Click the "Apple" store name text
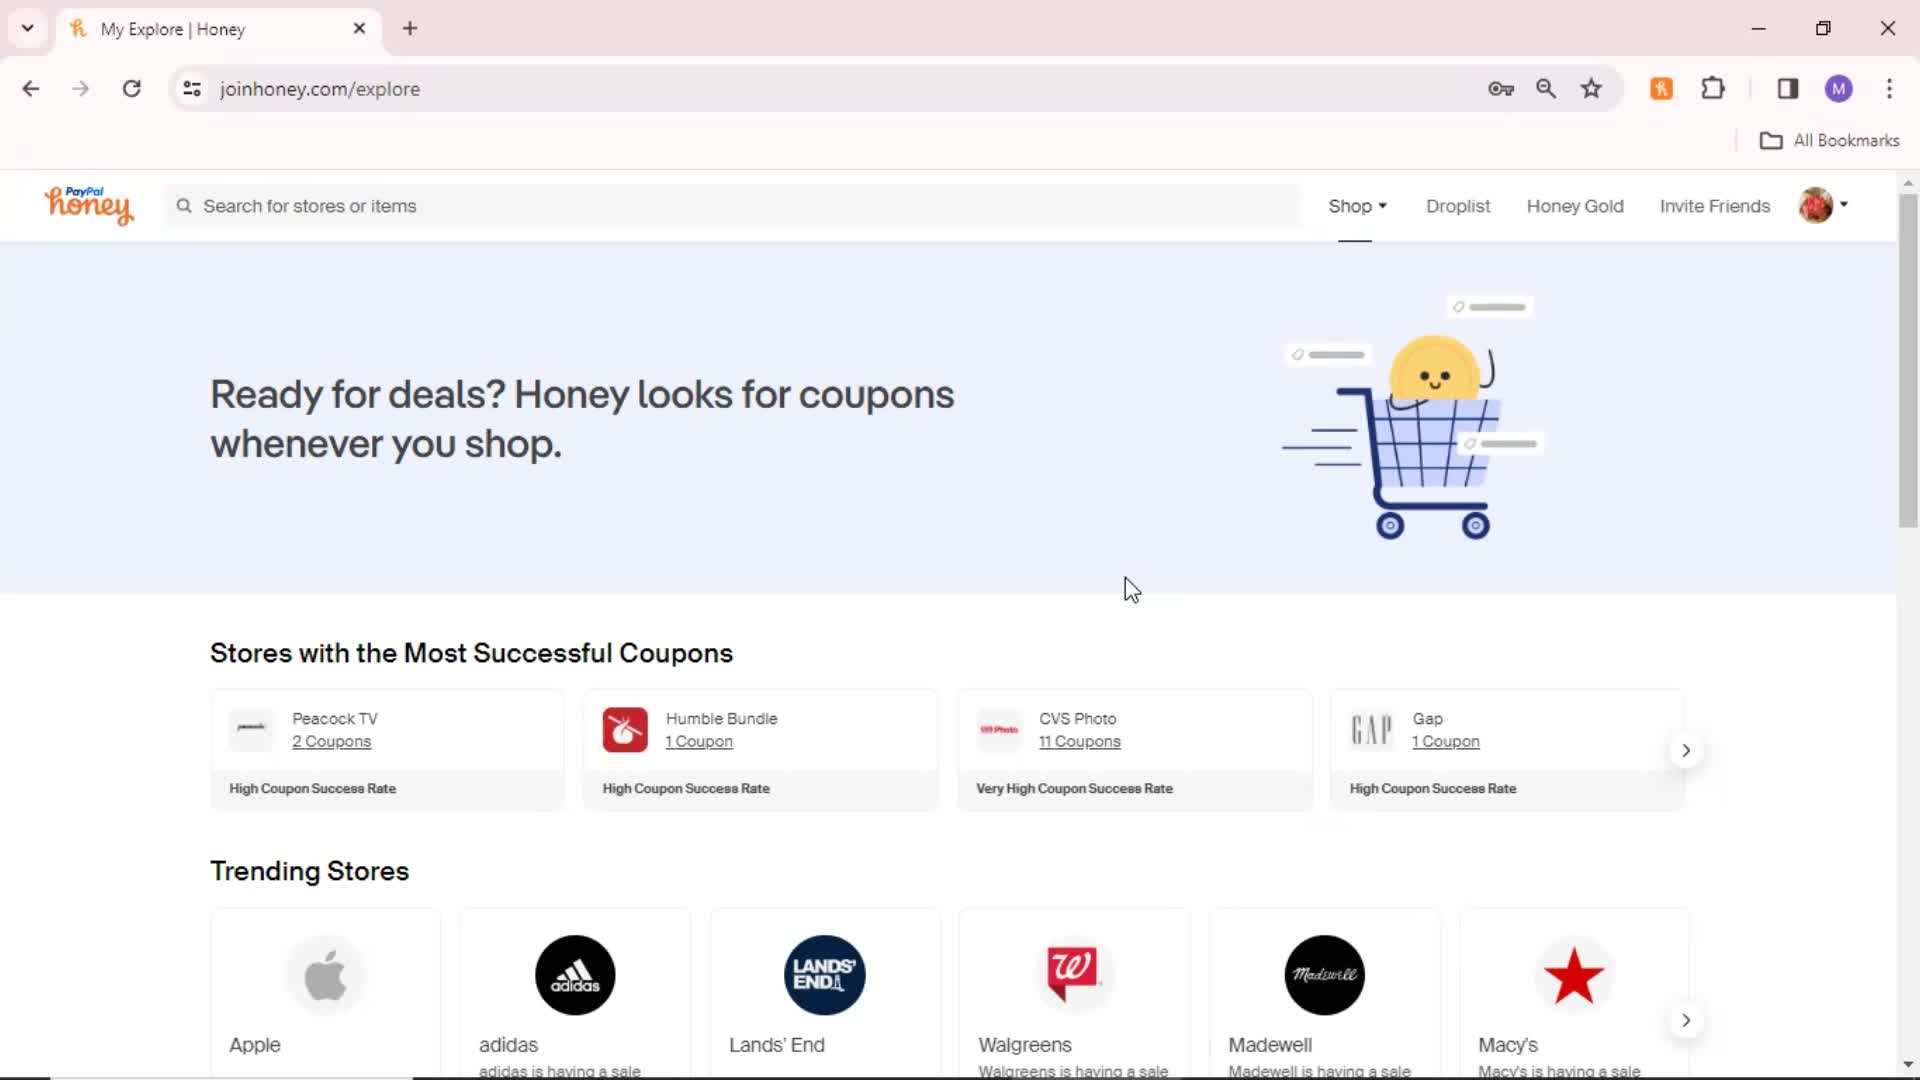This screenshot has width=1920, height=1080. click(x=255, y=1045)
